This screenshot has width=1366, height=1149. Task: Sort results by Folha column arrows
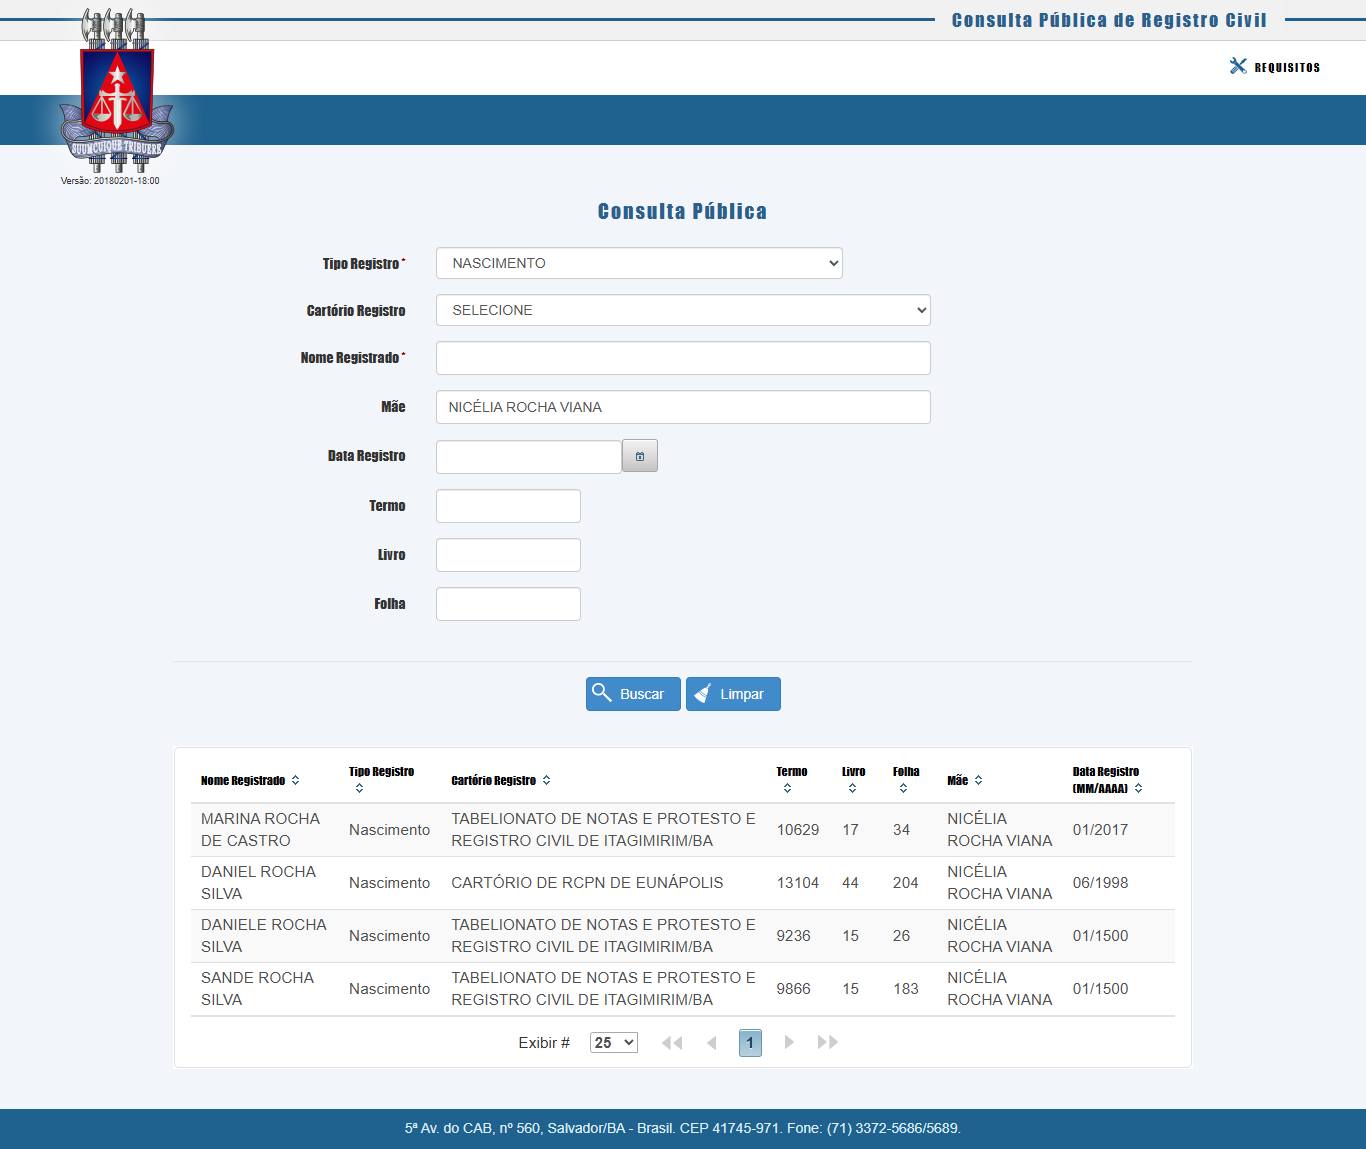tap(903, 788)
